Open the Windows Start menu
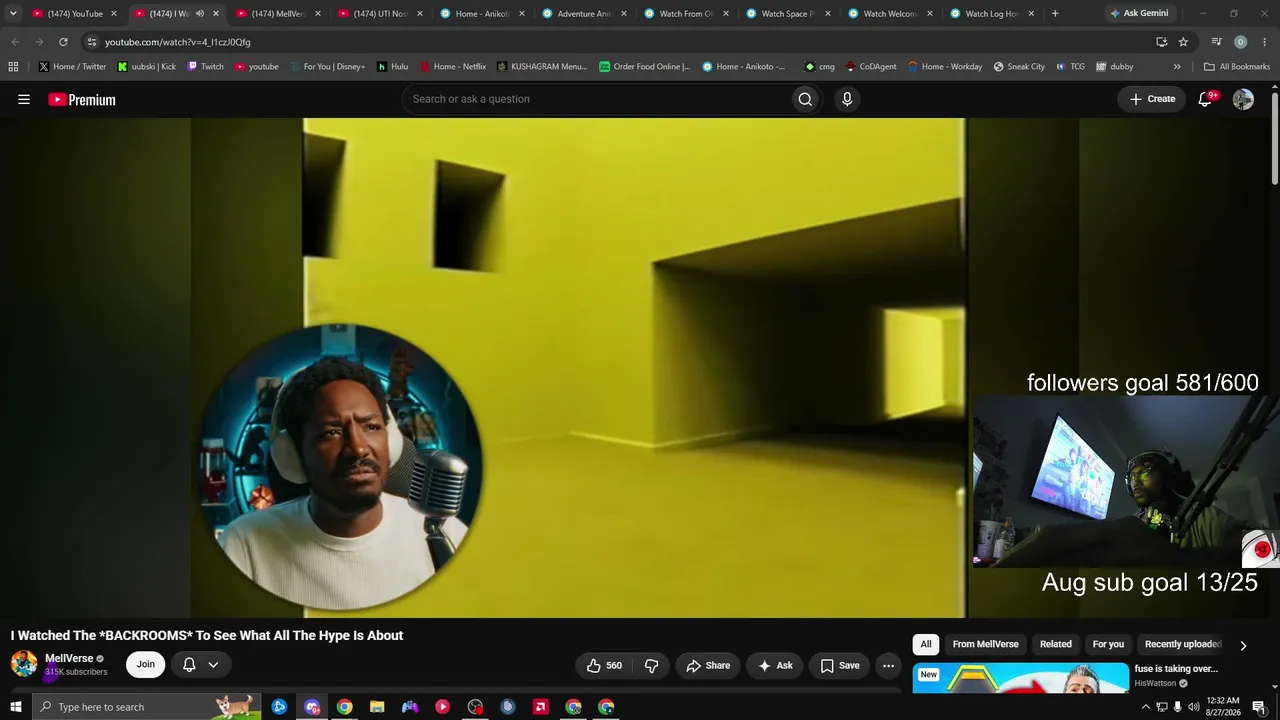 pyautogui.click(x=15, y=707)
